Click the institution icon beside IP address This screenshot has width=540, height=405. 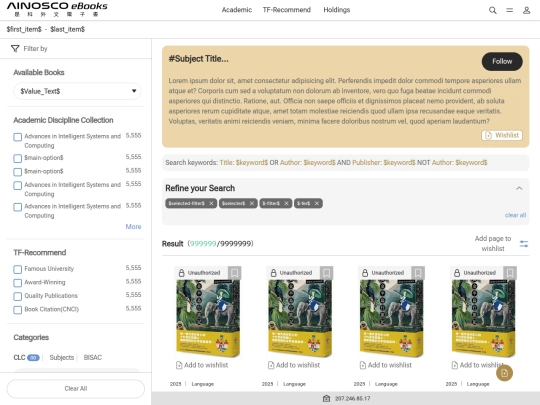326,398
